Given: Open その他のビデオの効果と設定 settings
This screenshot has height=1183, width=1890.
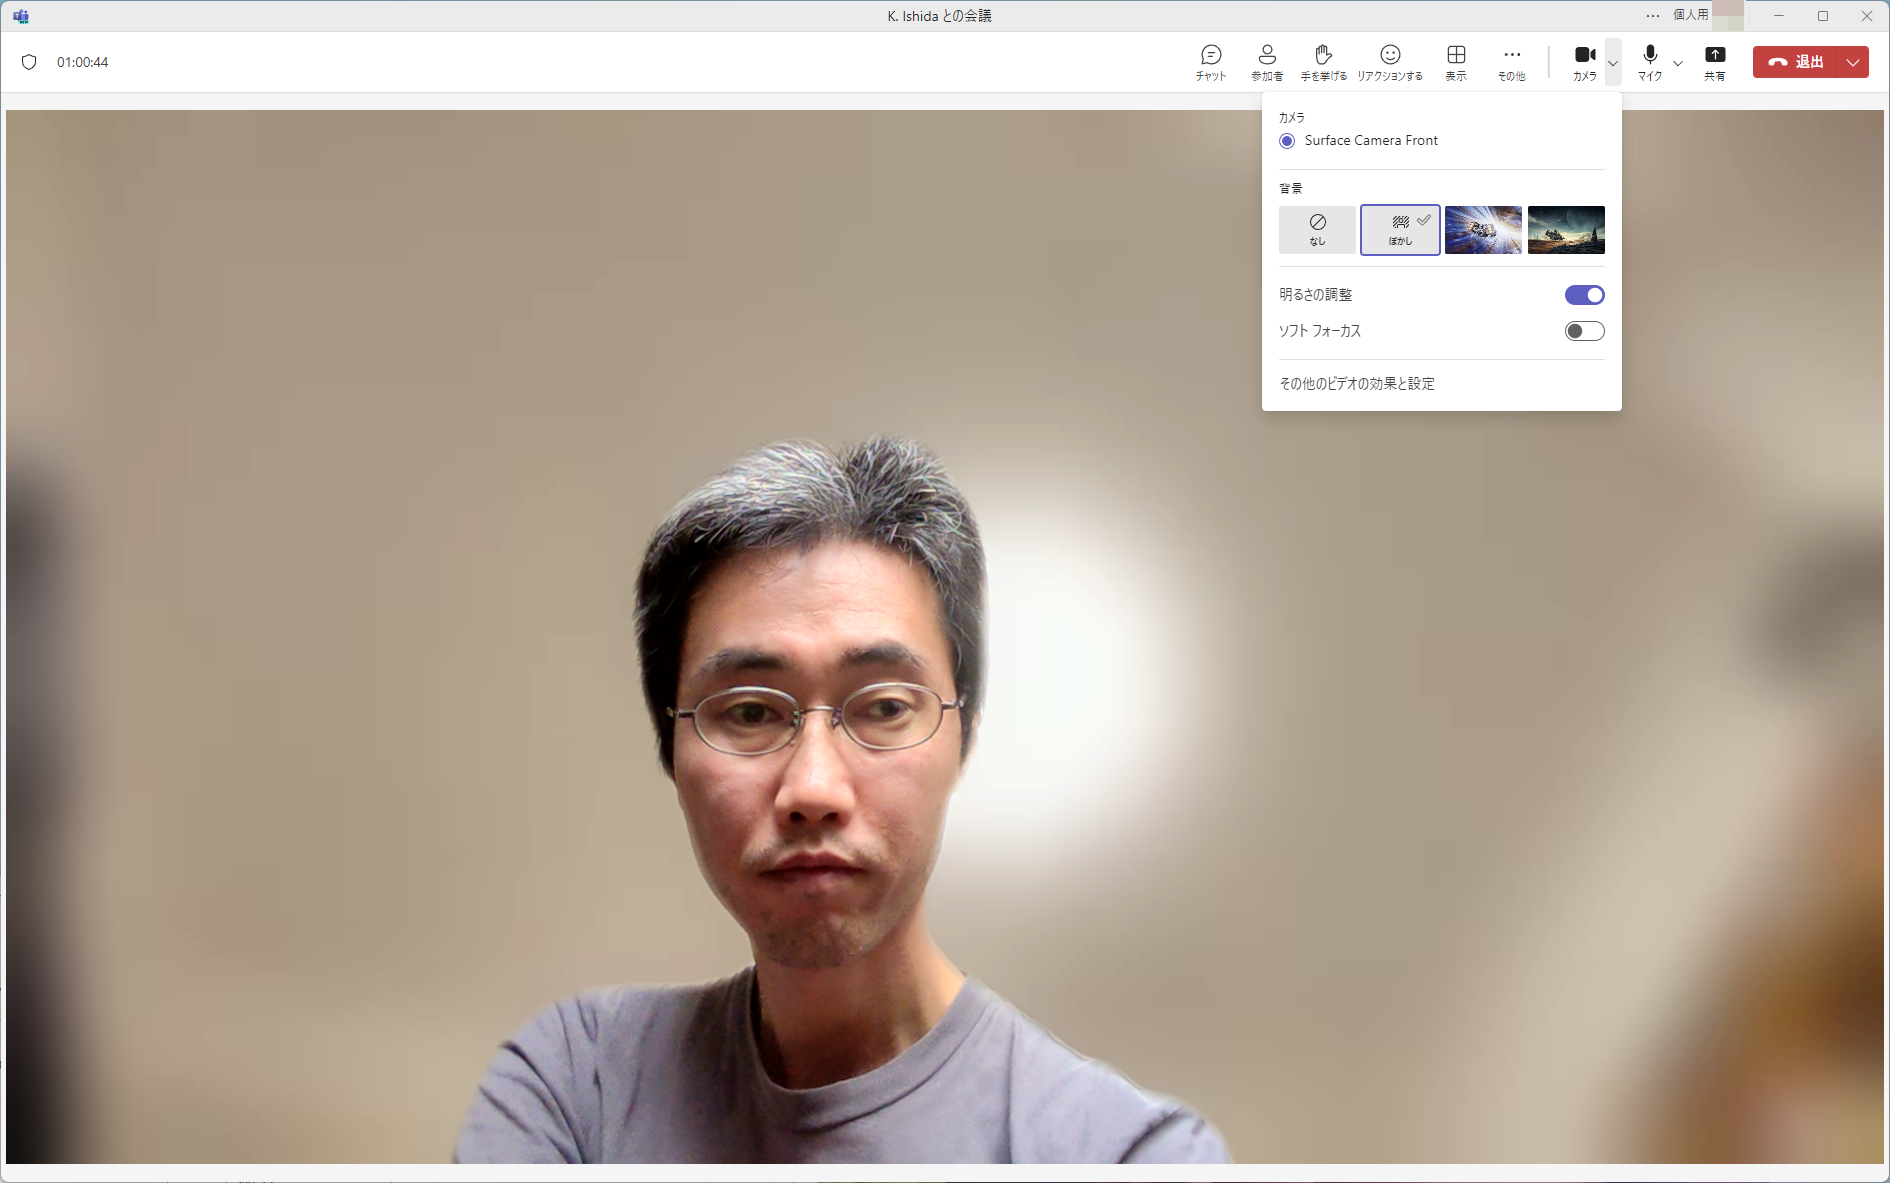Looking at the screenshot, I should 1356,383.
